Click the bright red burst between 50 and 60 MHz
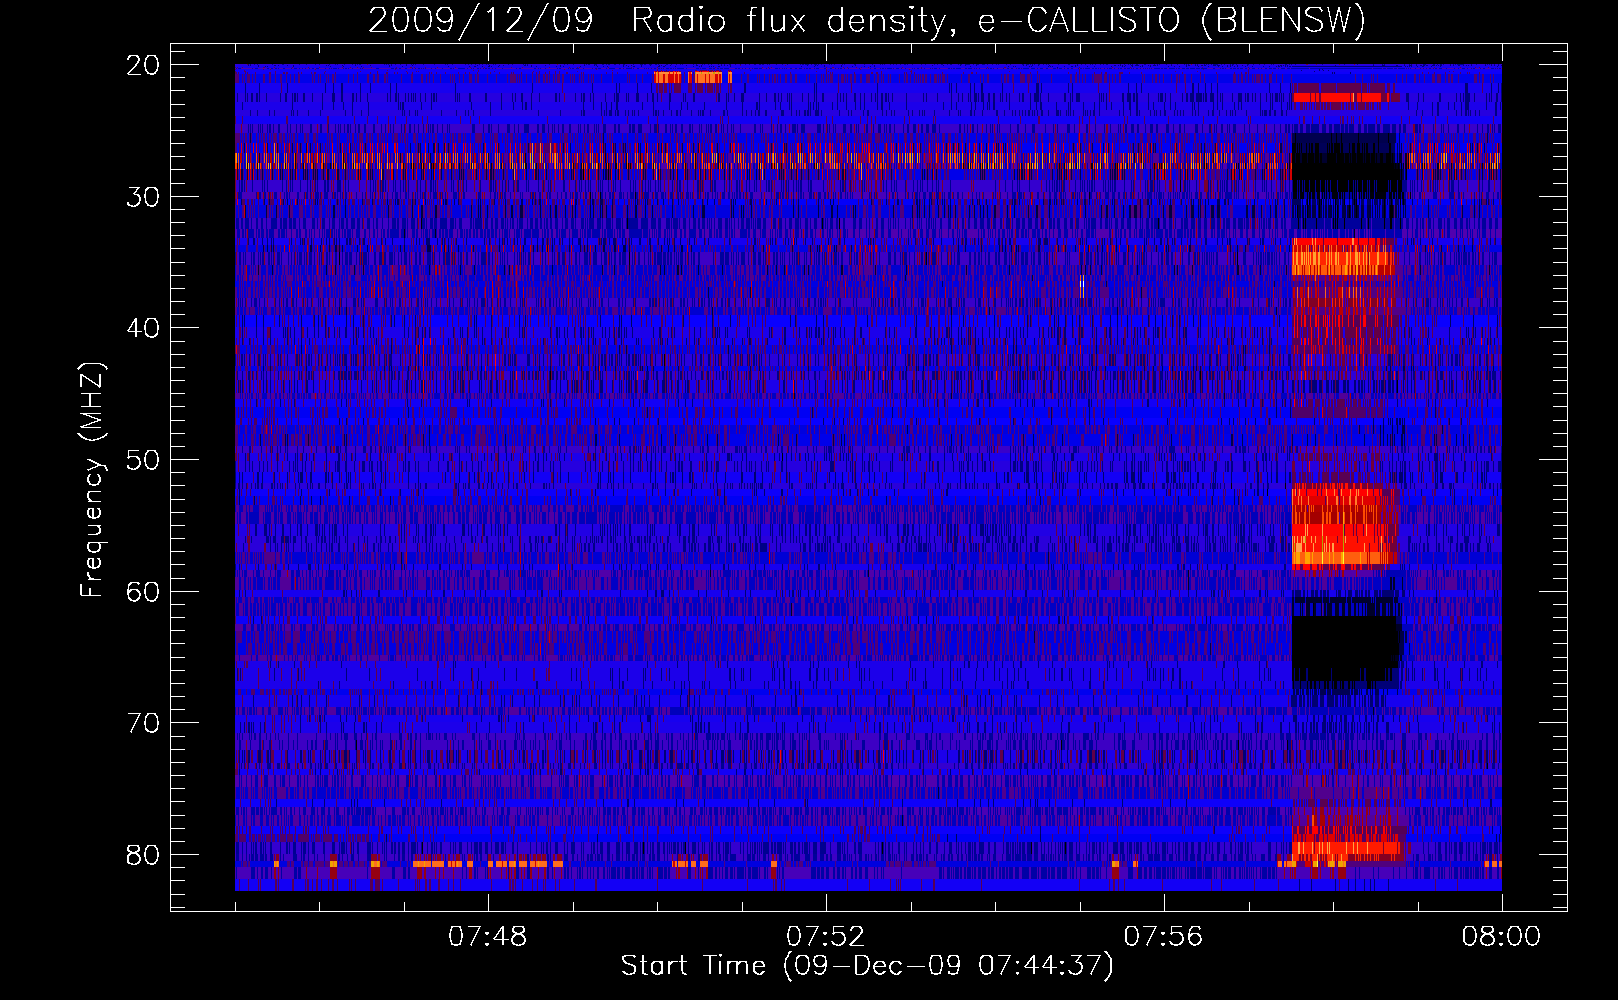The width and height of the screenshot is (1618, 1000). 1343,527
